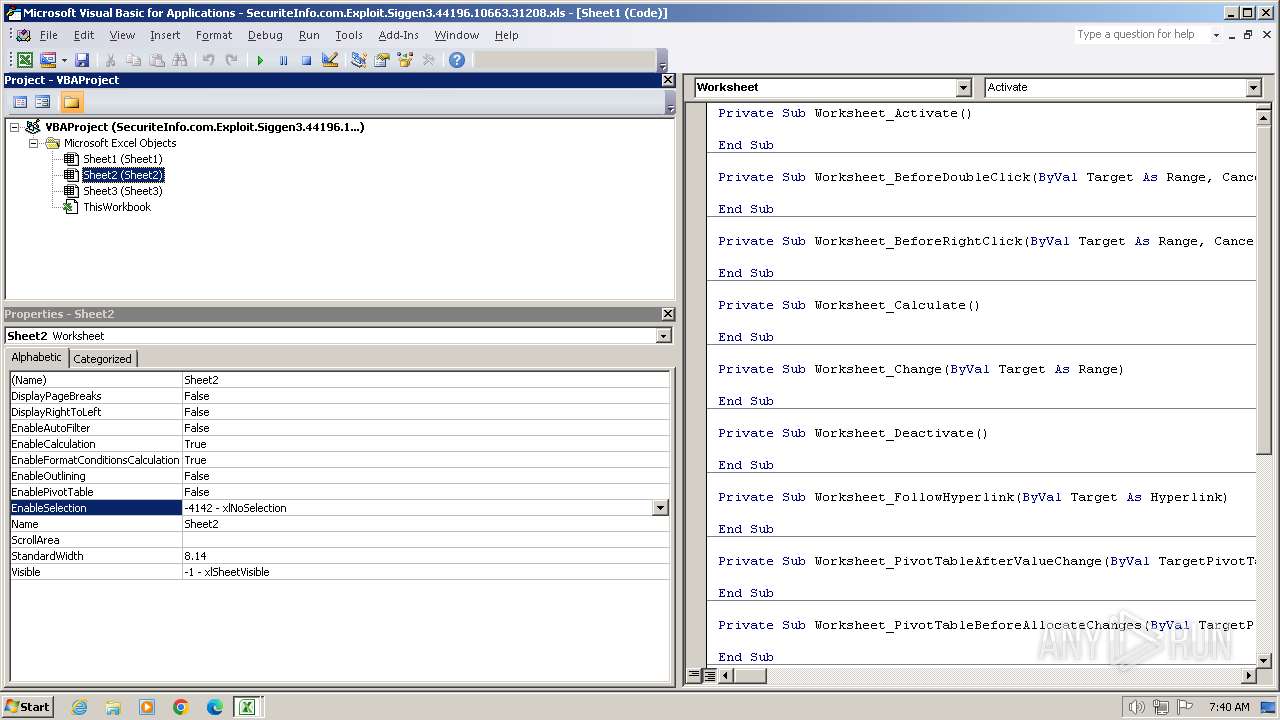
Task: Click the code window vertical scrollbar down arrow
Action: [1265, 660]
